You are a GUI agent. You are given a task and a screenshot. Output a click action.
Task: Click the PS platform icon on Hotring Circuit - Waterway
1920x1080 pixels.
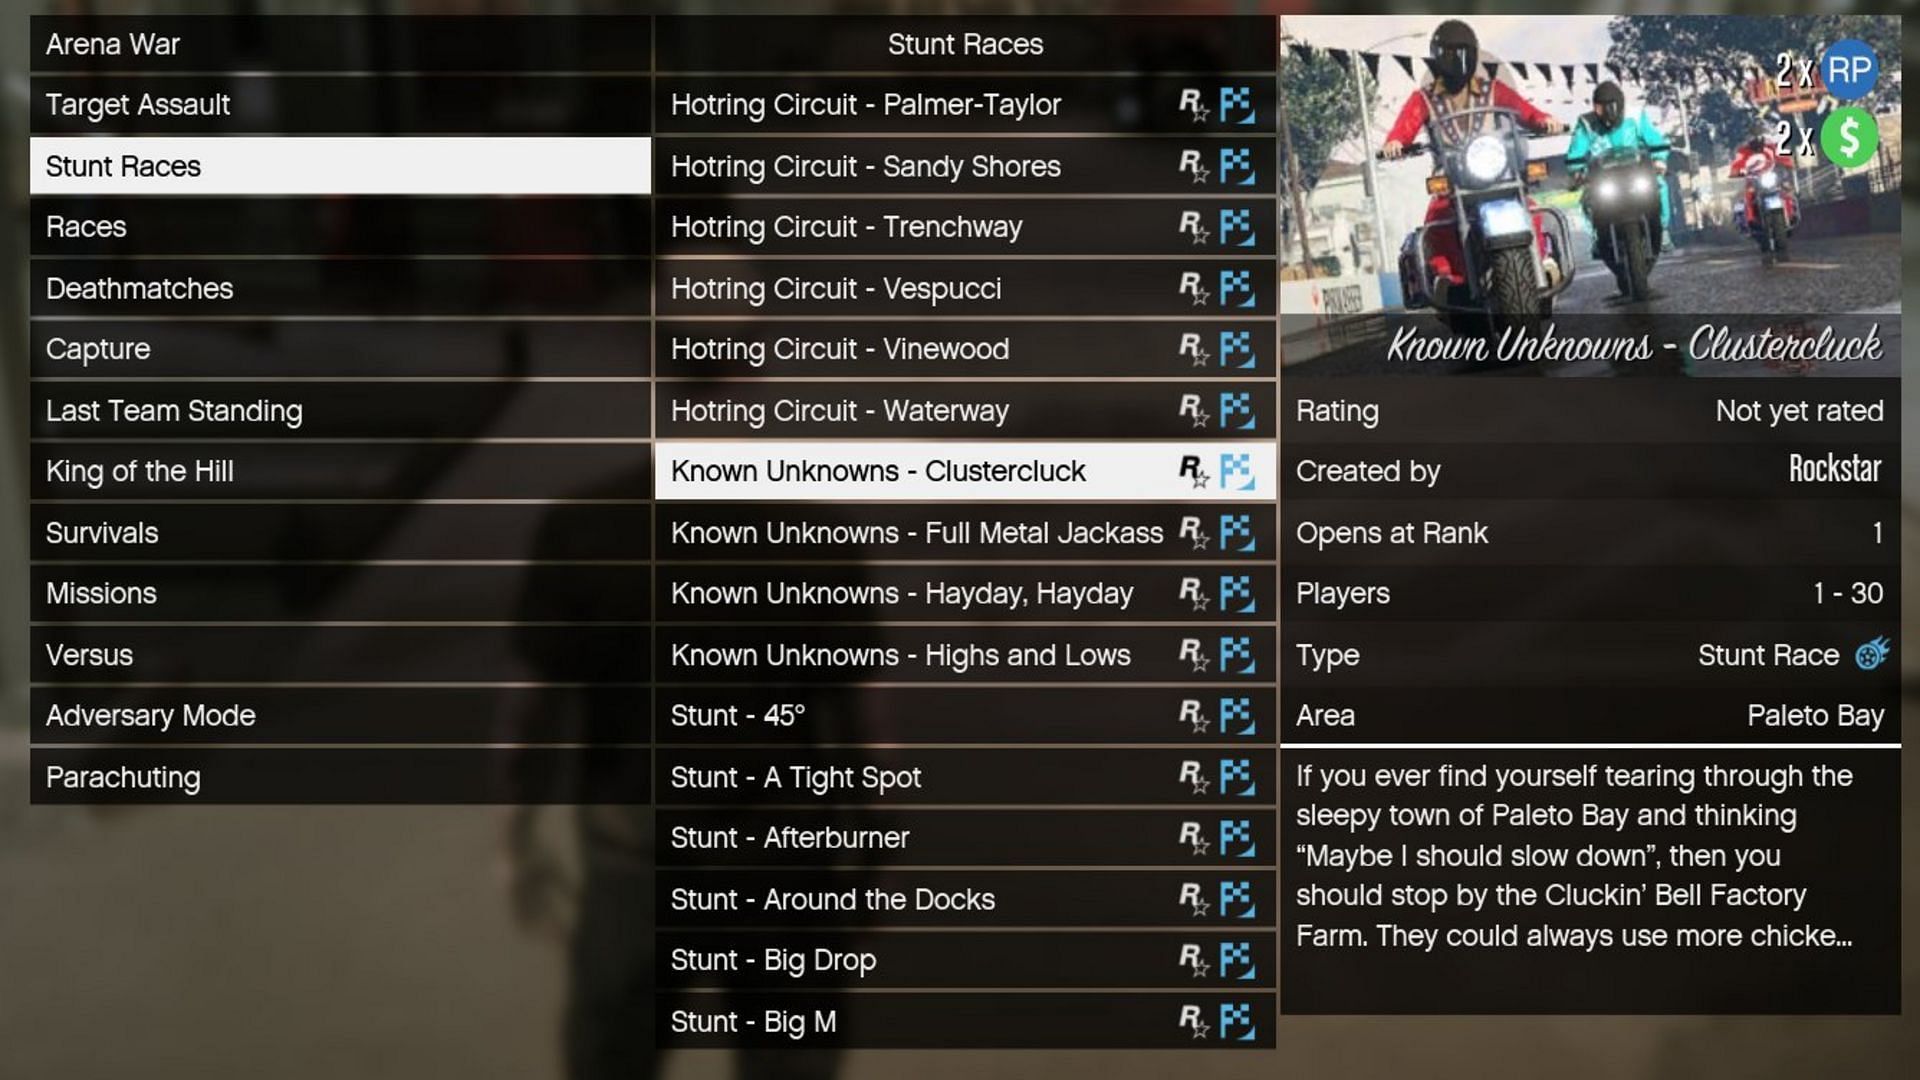pos(1236,410)
